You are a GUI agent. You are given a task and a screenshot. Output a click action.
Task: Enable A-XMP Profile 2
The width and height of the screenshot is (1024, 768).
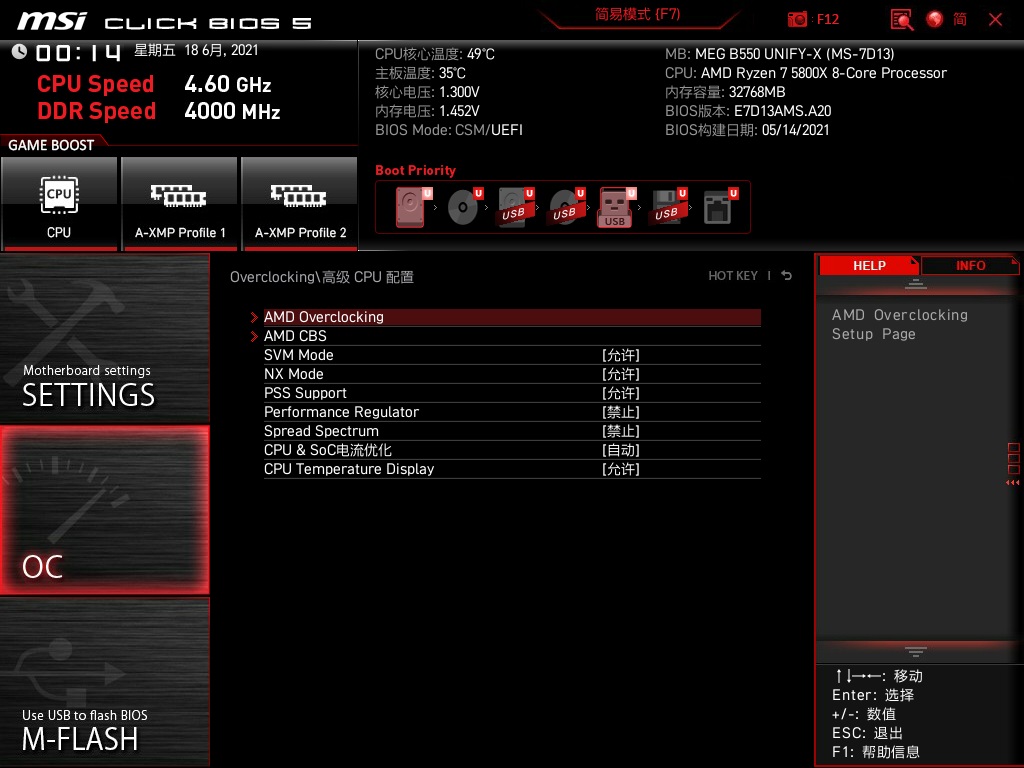point(300,203)
